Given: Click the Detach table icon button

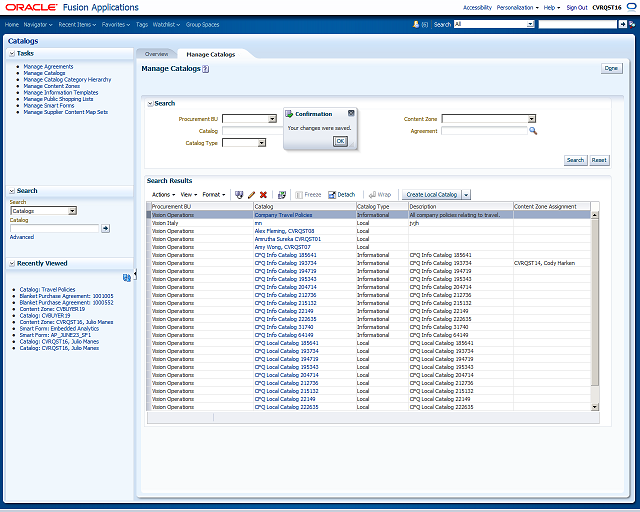Looking at the screenshot, I should (x=342, y=195).
